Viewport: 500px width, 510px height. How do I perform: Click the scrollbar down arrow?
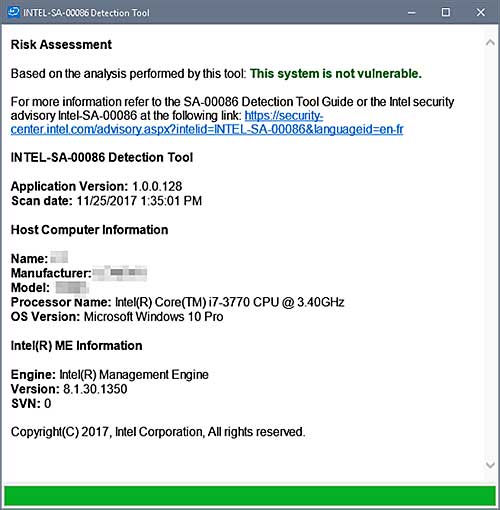click(x=490, y=465)
